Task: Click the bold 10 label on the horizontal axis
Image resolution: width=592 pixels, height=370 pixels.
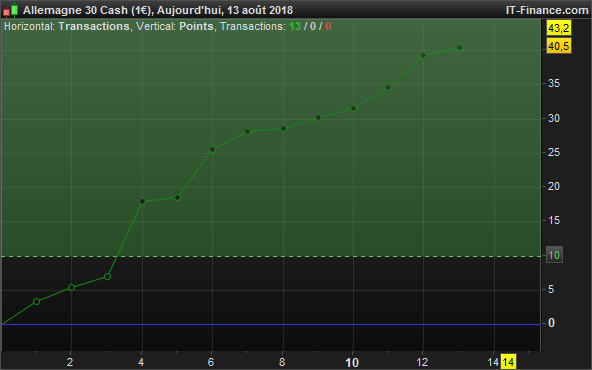Action: (352, 362)
